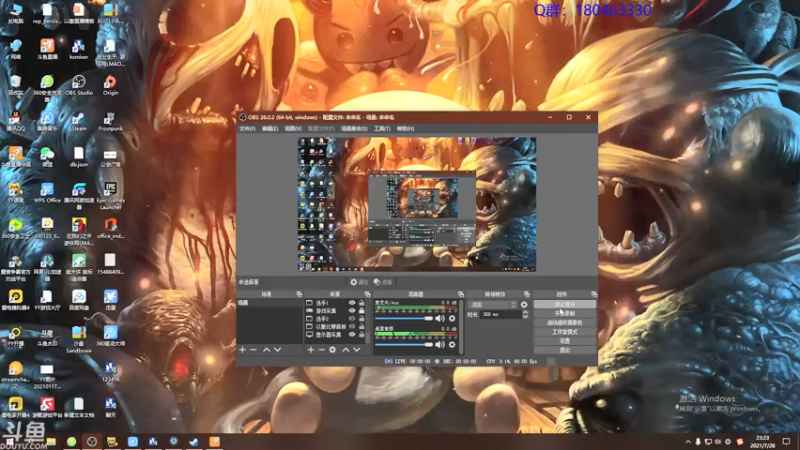Open 视图(V) menu in OBS

tap(293, 129)
